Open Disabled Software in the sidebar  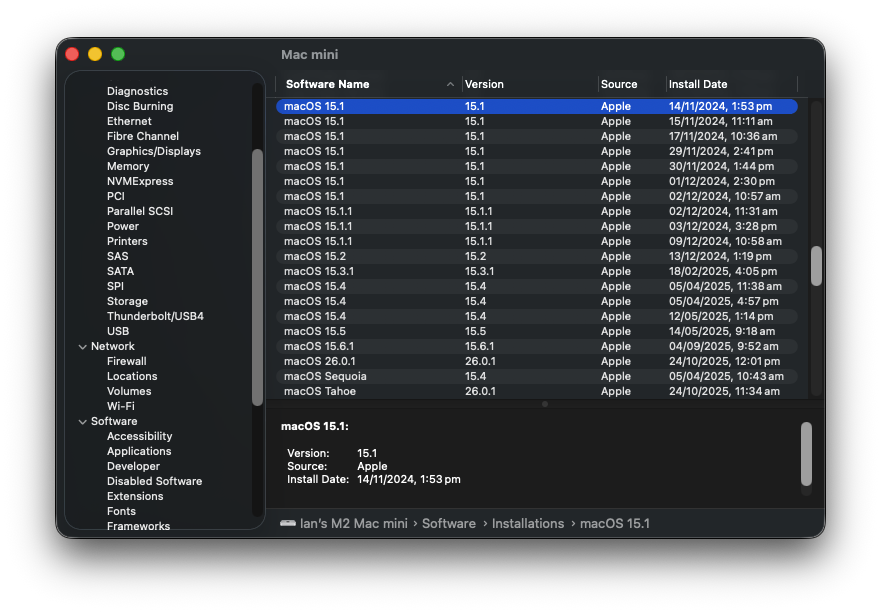point(154,481)
